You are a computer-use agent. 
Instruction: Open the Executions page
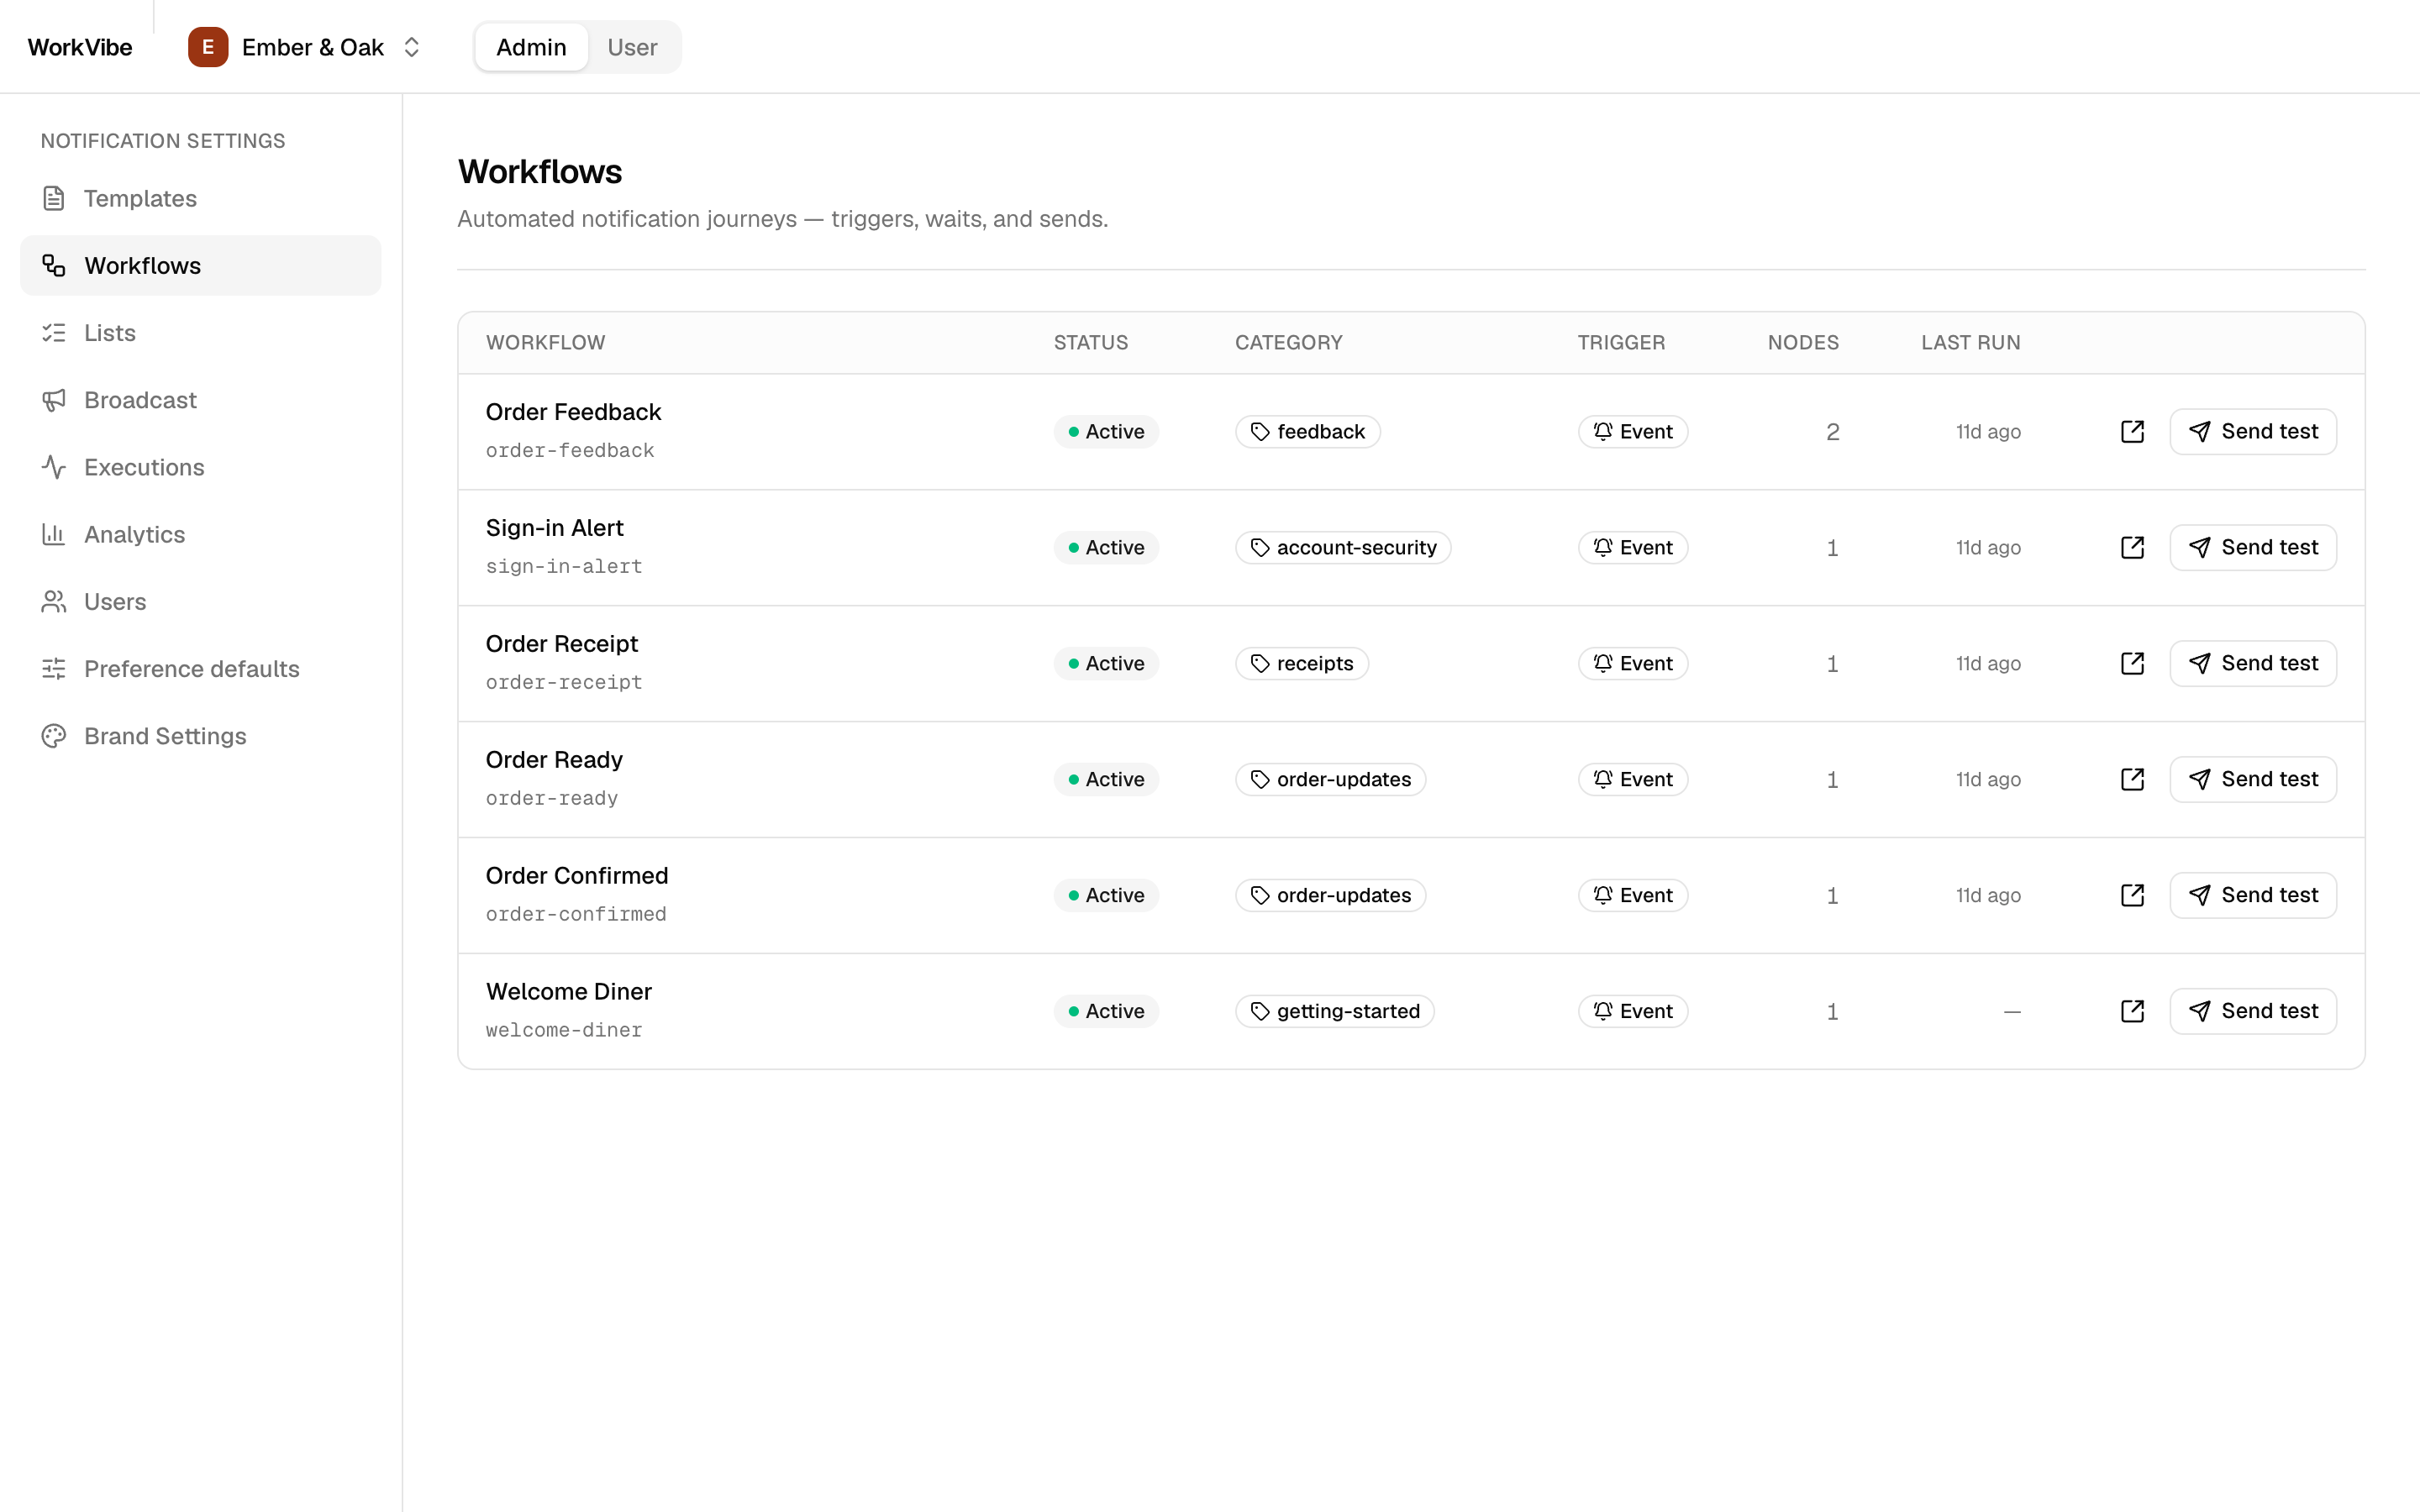coord(201,466)
